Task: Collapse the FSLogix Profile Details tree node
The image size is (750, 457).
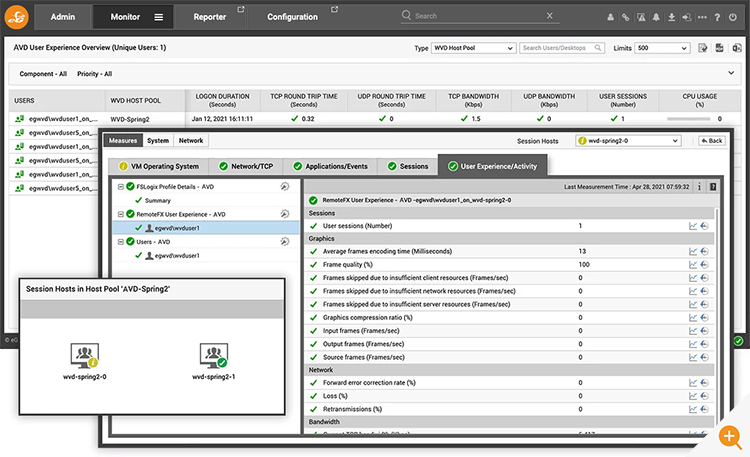Action: coord(121,187)
